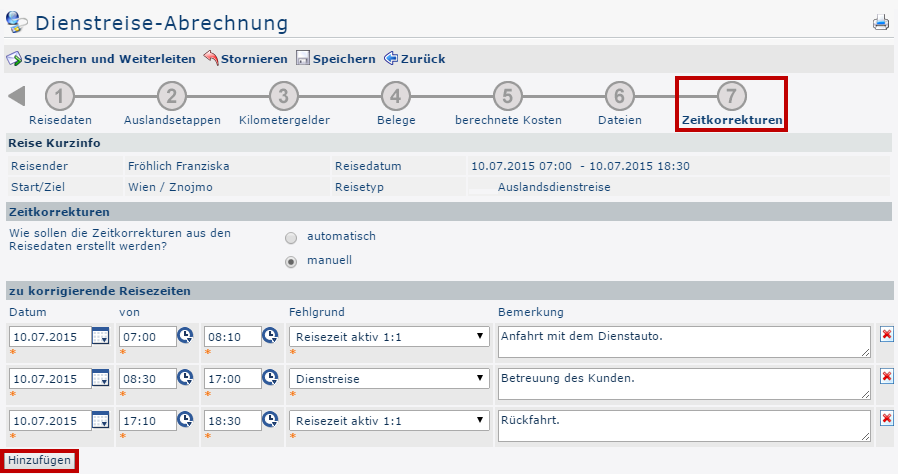Open clock picker for 07:00 start time

pos(185,337)
